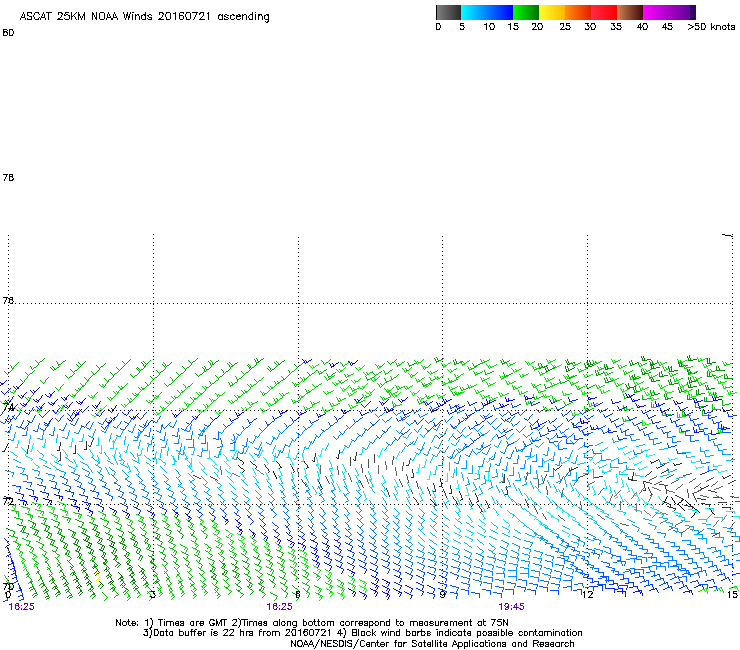
Task: Click the 70 latitude axis label
Action: pyautogui.click(x=8, y=587)
